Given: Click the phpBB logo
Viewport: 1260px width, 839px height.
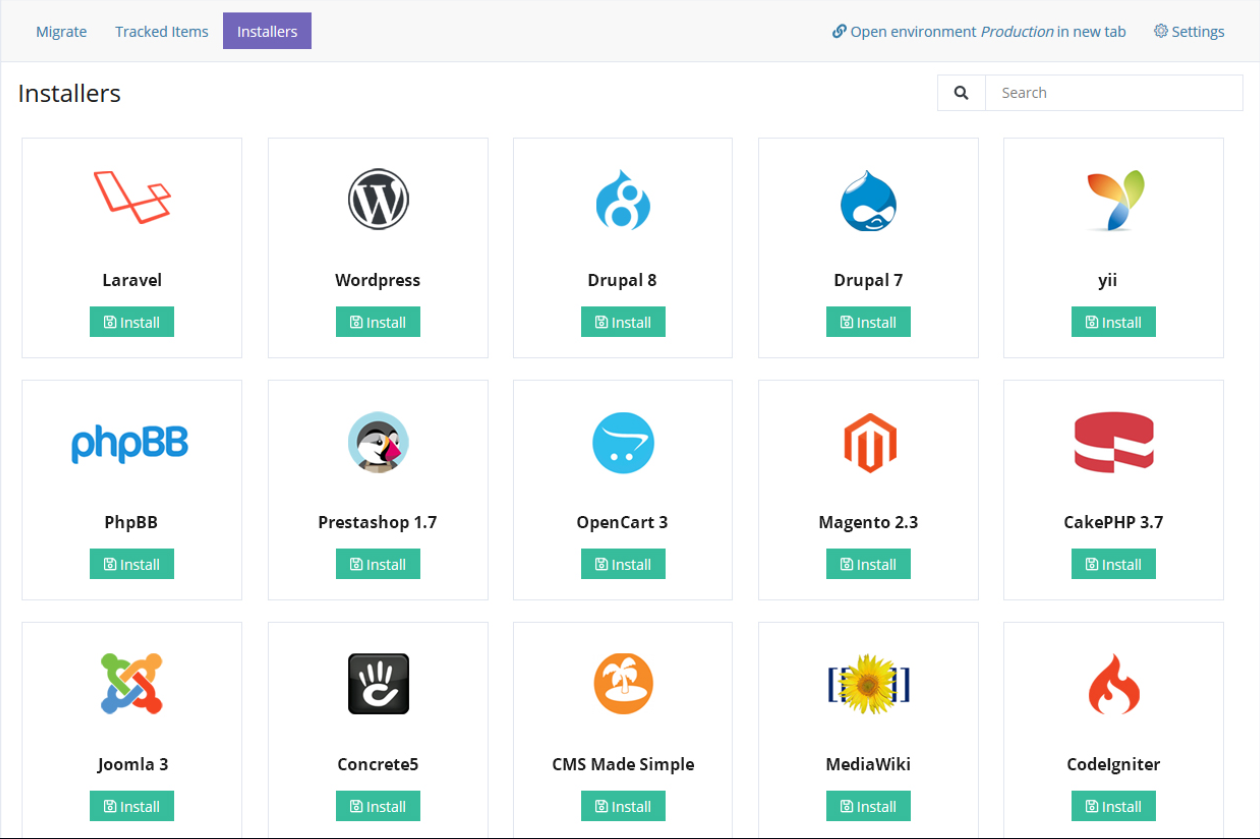Looking at the screenshot, I should click(130, 443).
